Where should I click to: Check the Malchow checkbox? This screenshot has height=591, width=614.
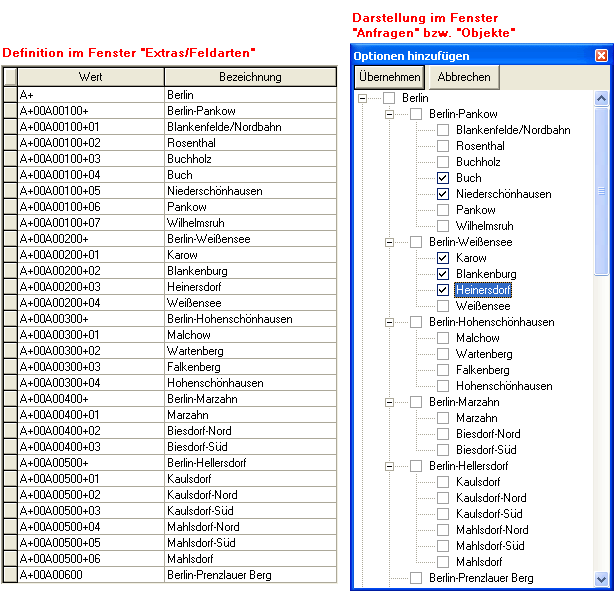pyautogui.click(x=443, y=338)
